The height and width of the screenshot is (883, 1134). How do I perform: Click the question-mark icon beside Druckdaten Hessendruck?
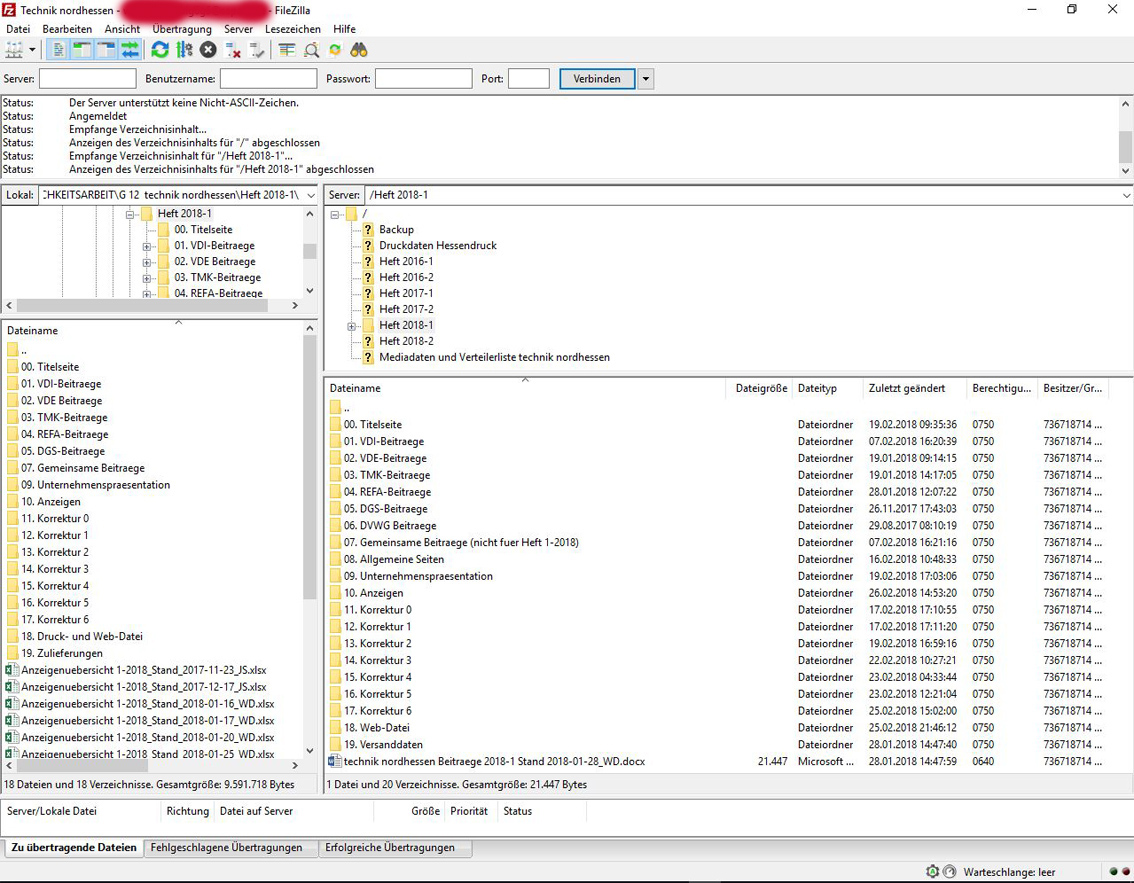[x=368, y=246]
